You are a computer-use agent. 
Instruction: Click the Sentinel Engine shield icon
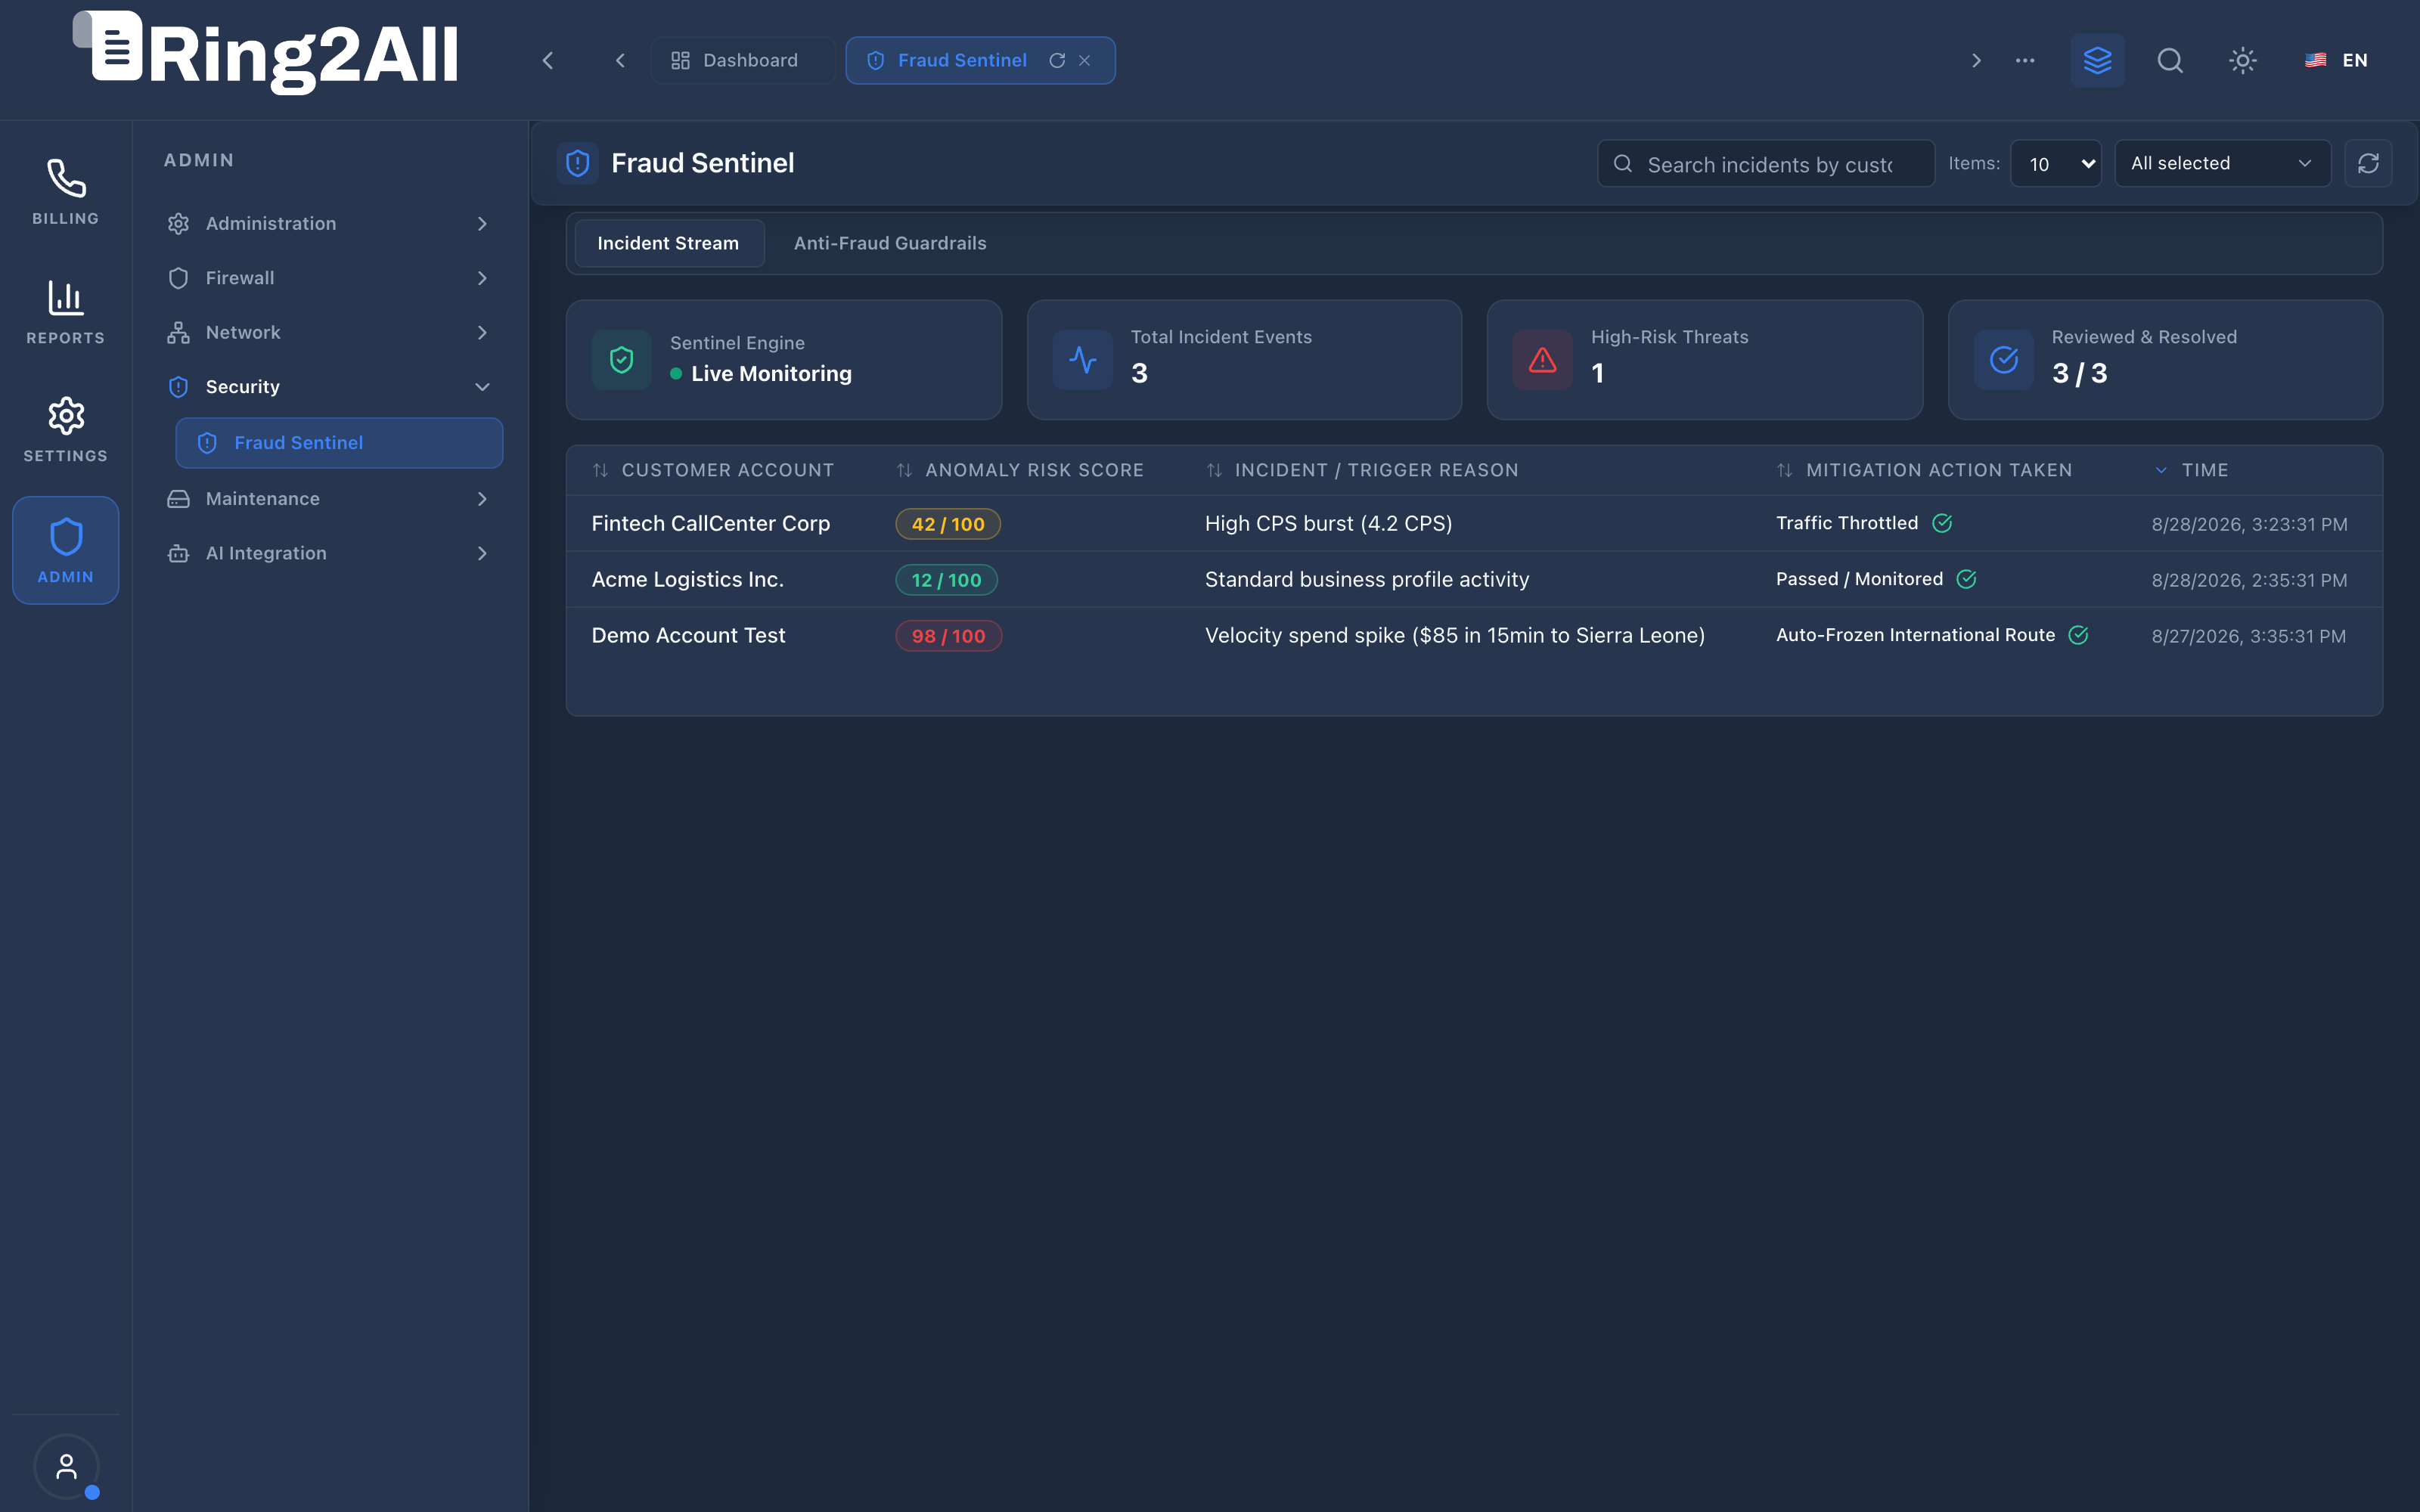coord(621,360)
